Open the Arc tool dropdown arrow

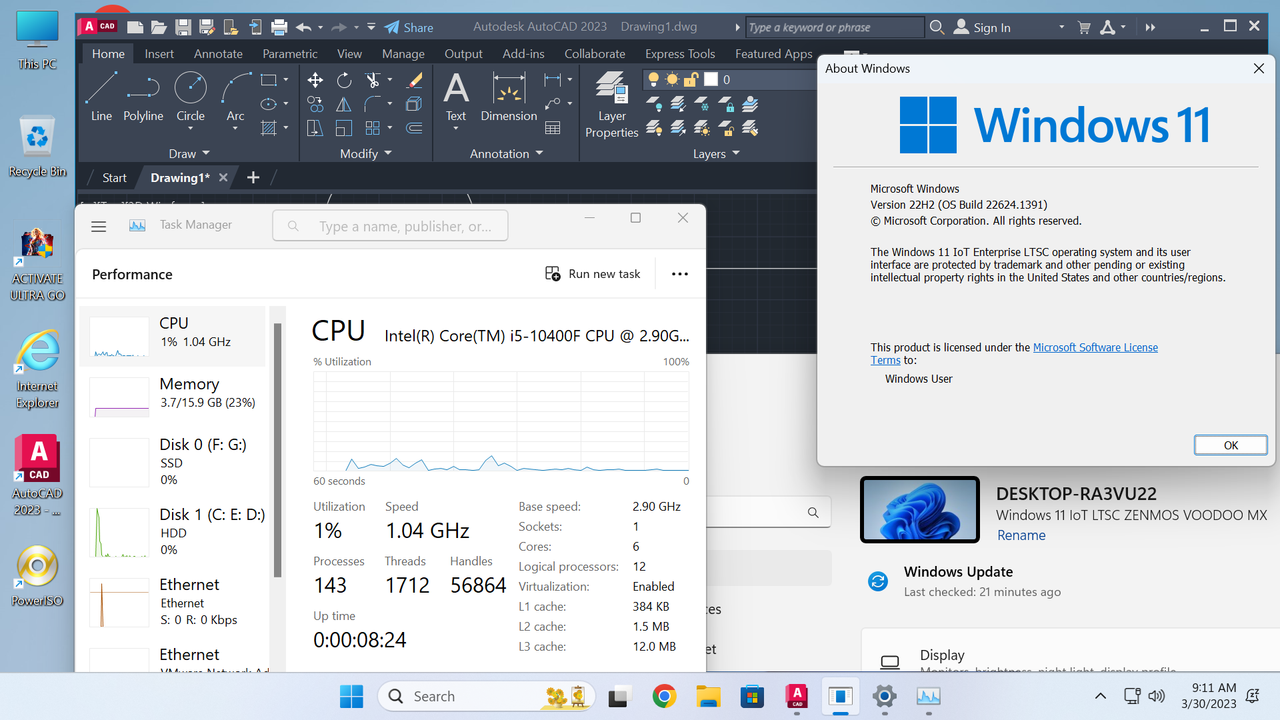tap(235, 127)
